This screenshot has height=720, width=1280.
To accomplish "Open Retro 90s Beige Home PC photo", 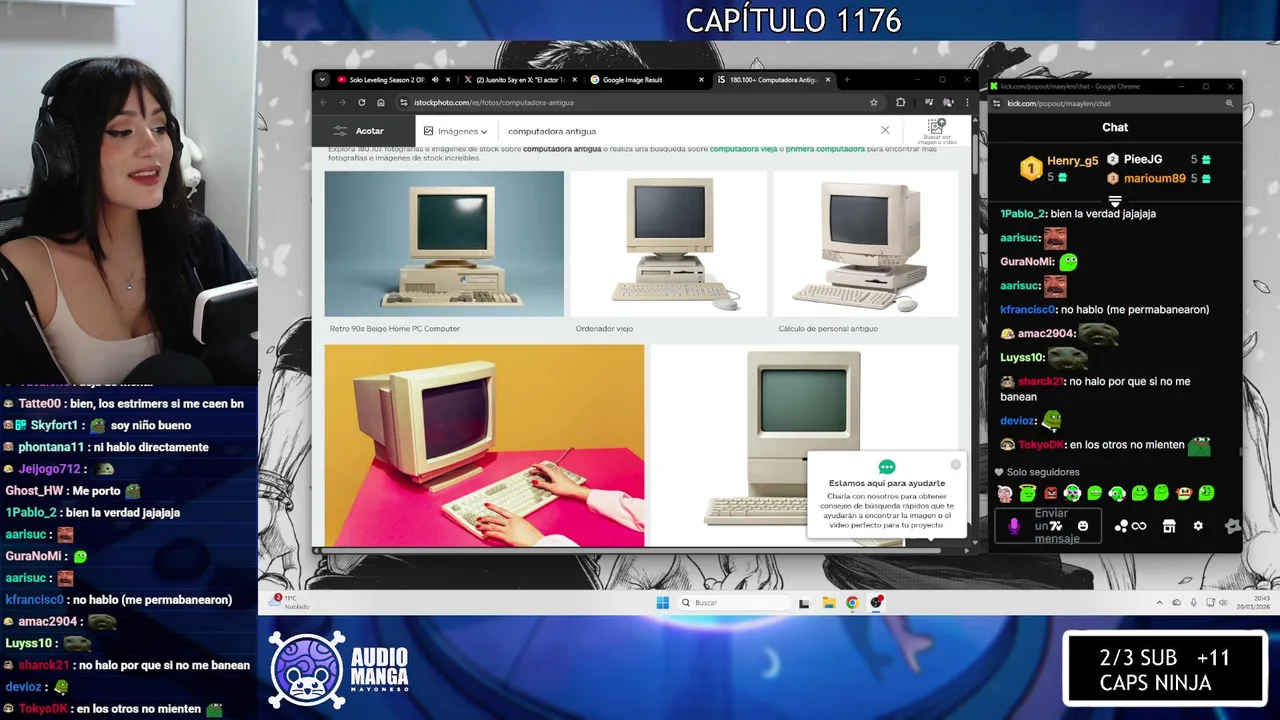I will coord(444,244).
